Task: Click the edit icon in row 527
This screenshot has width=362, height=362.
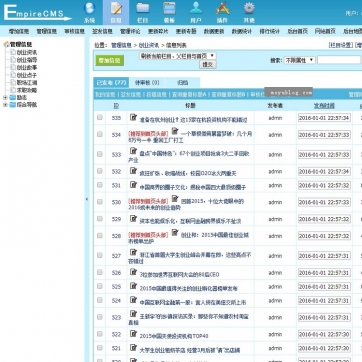Action: pyautogui.click(x=133, y=252)
